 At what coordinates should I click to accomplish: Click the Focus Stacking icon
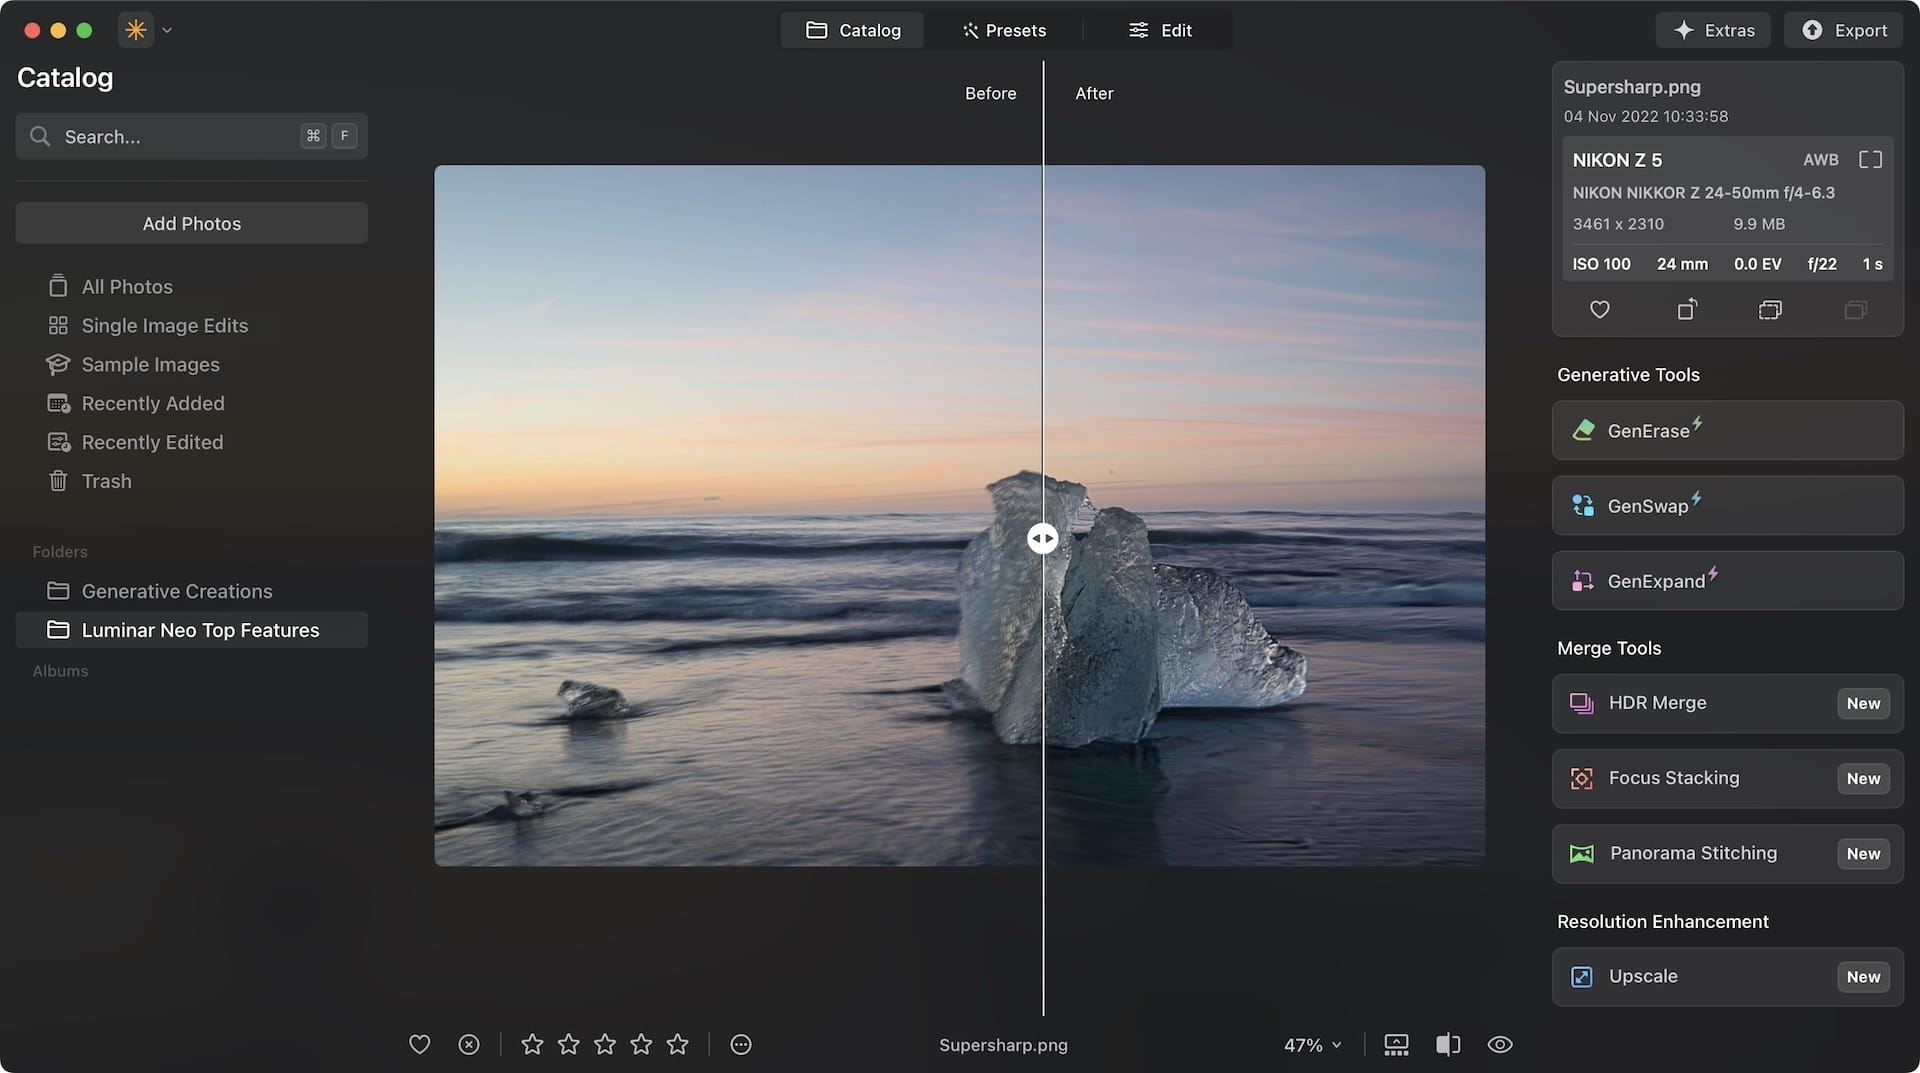(1582, 779)
